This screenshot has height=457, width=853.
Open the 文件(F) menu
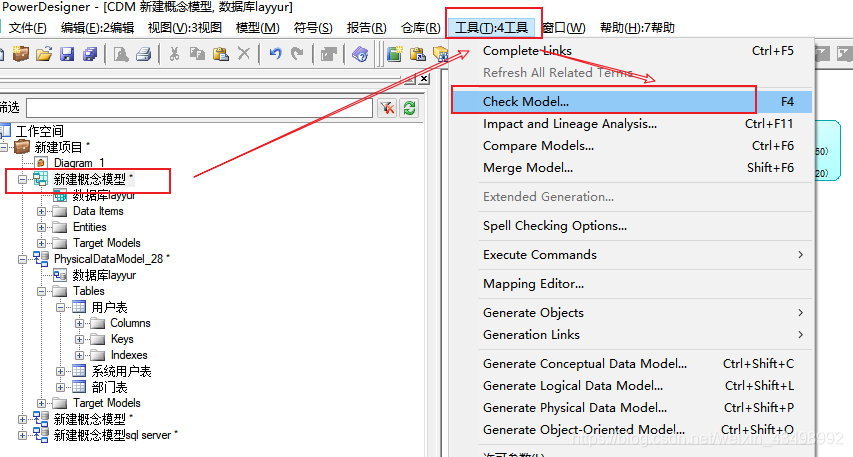point(27,27)
